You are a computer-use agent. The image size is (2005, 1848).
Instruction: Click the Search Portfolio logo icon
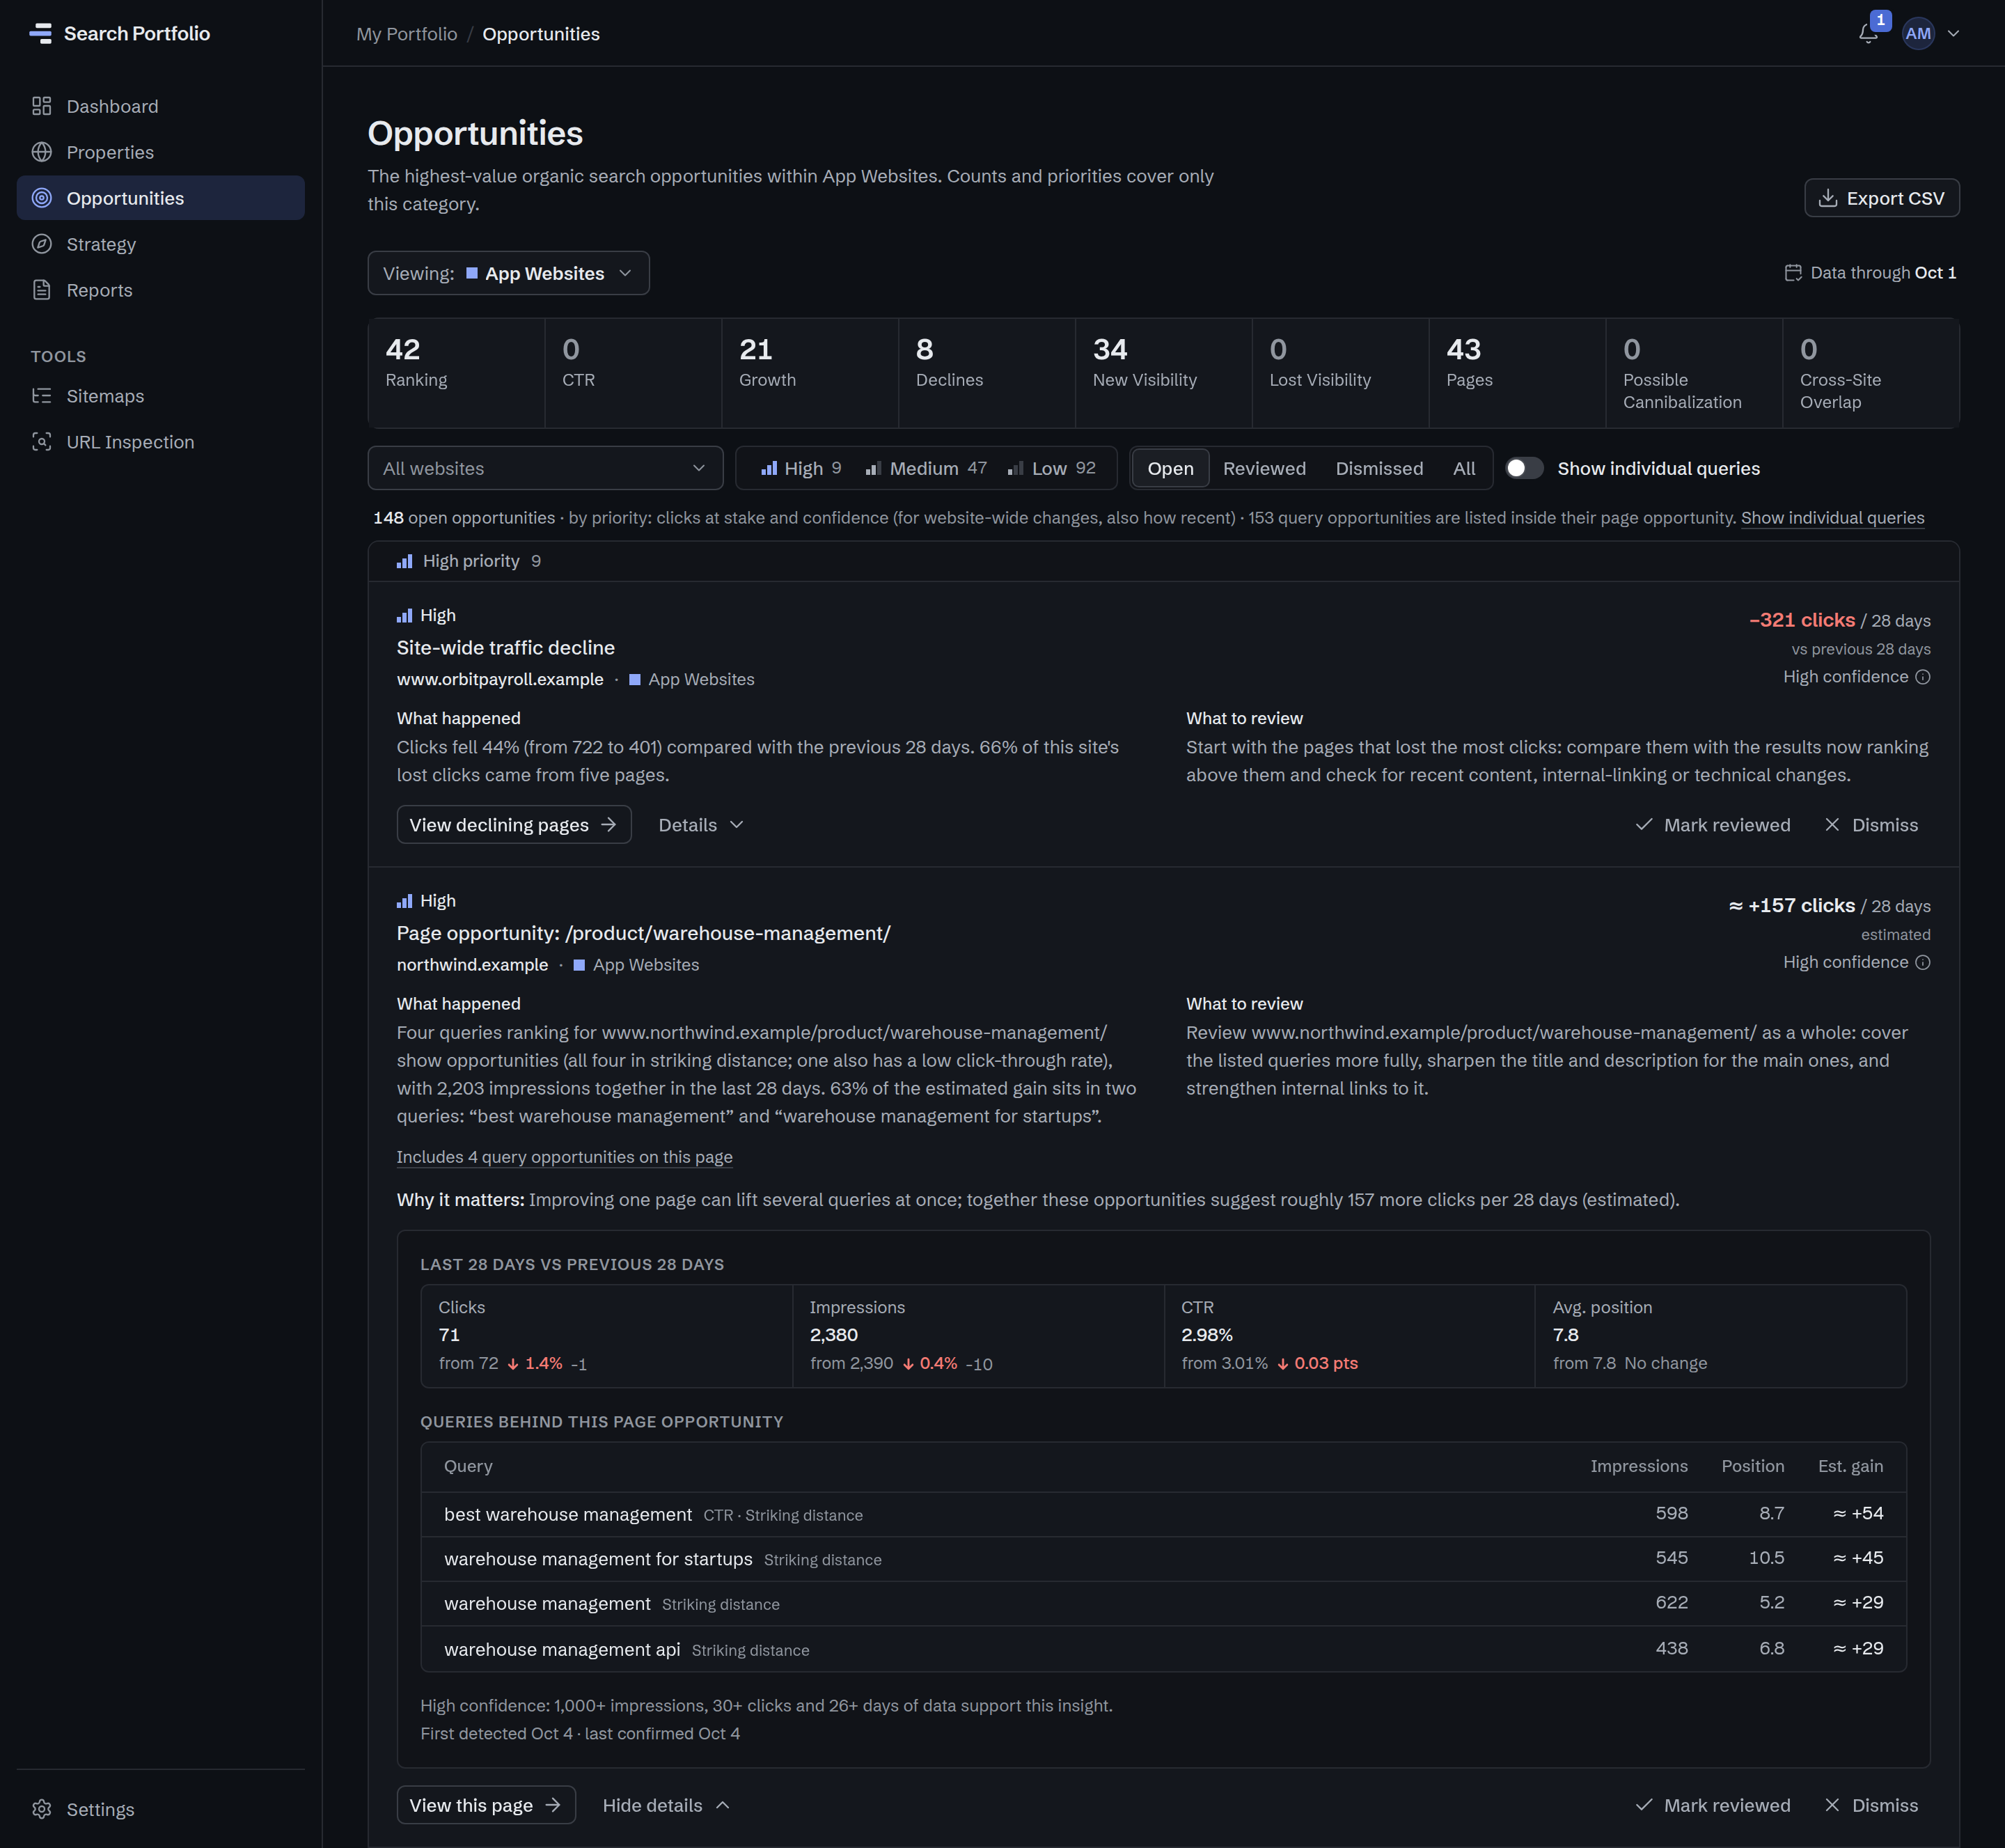41,33
